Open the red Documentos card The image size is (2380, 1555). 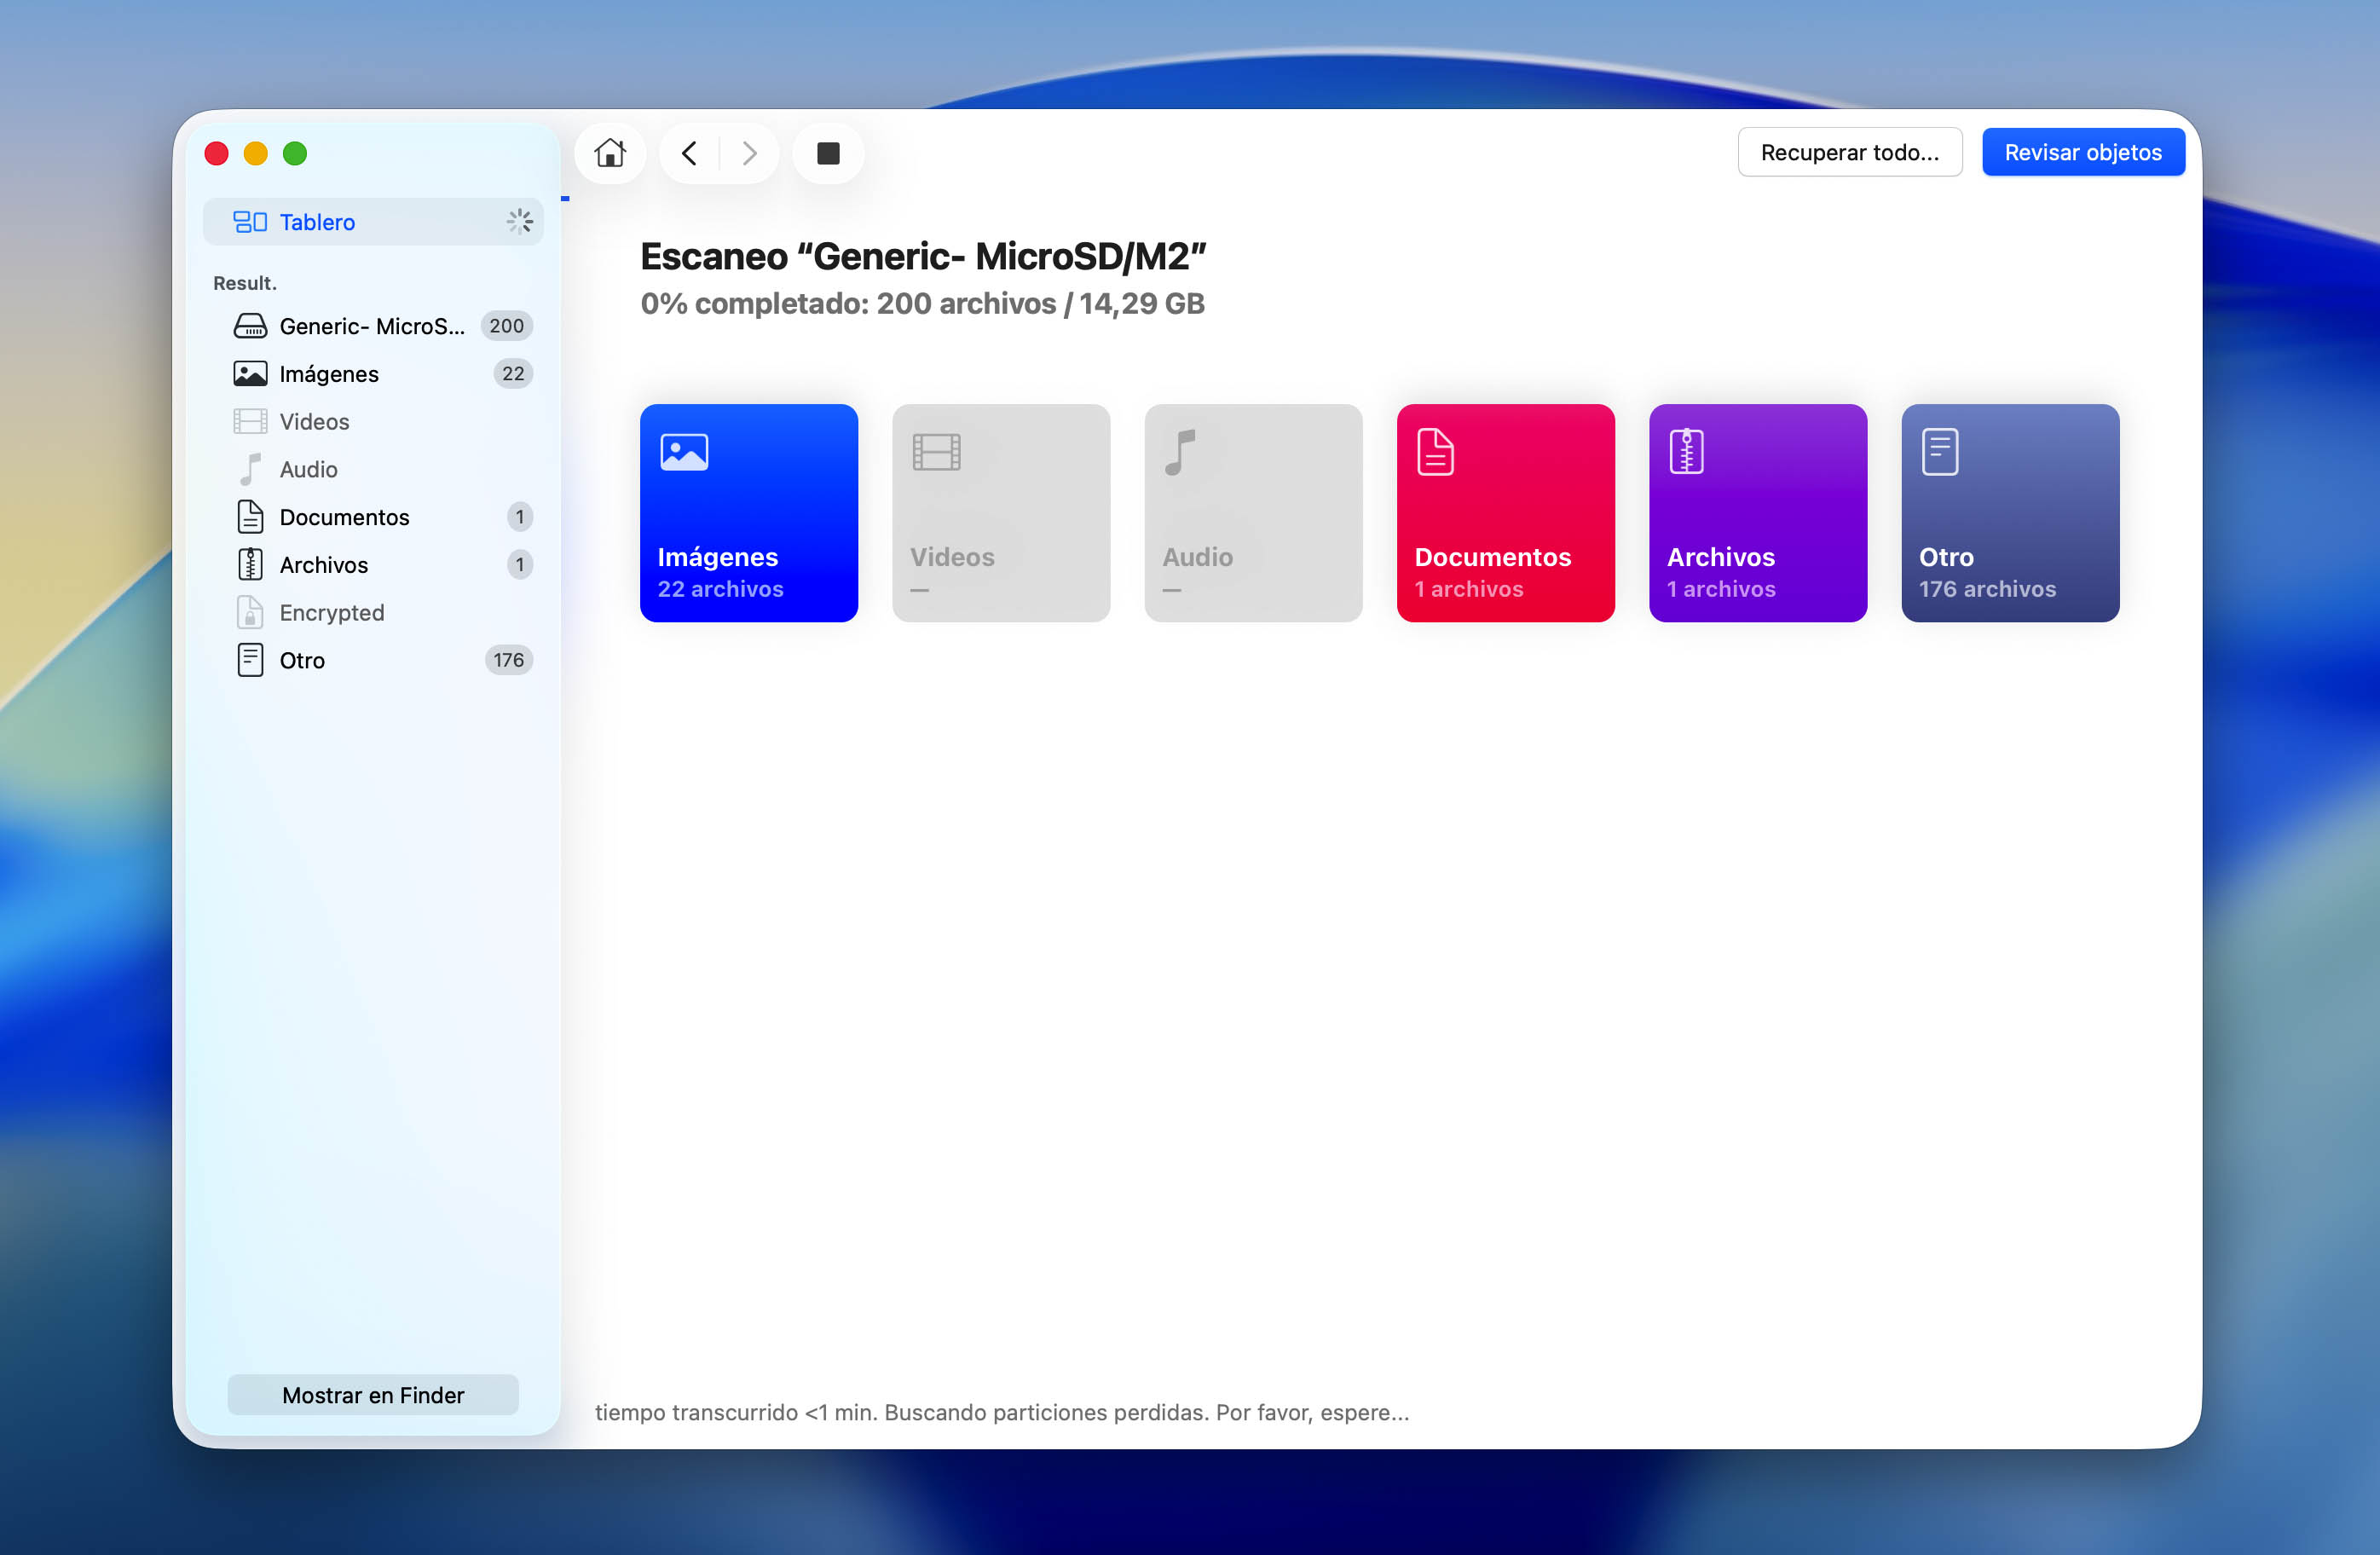point(1506,513)
